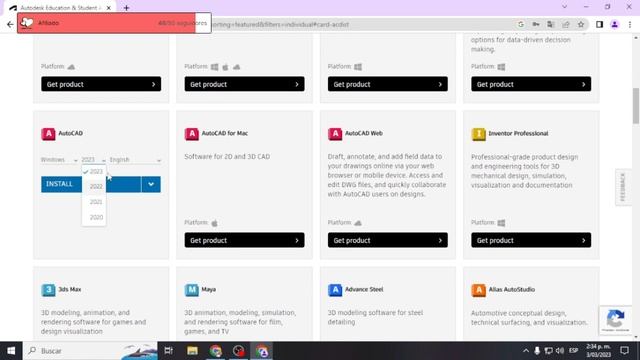Click the Google icon in address bar
This screenshot has height=360, width=640.
521,24
